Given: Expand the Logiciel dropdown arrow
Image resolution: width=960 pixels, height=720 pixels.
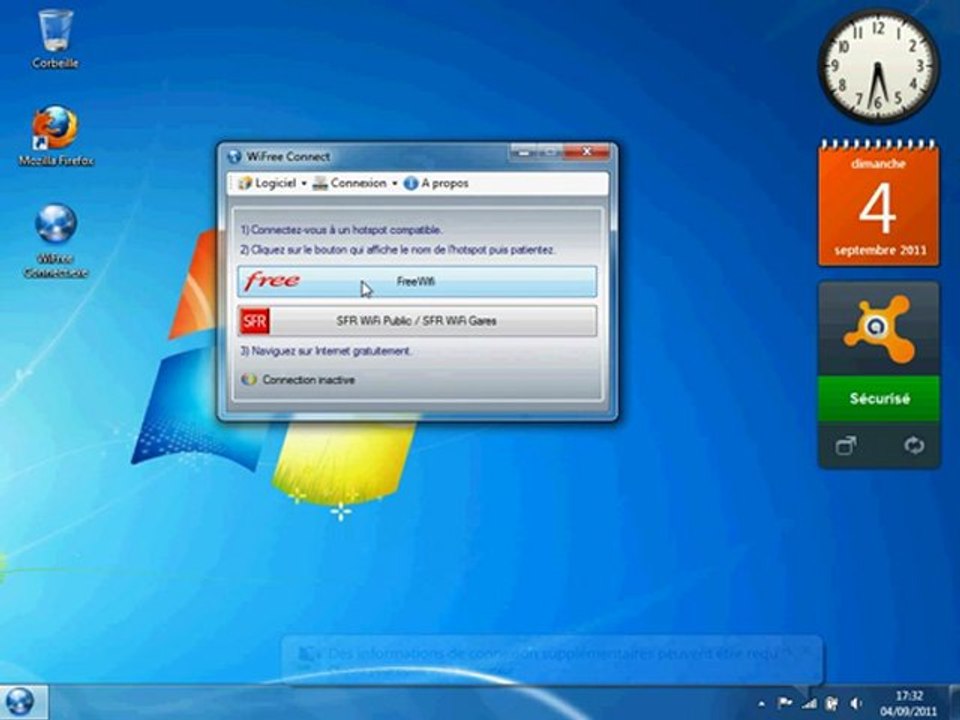Looking at the screenshot, I should point(304,184).
